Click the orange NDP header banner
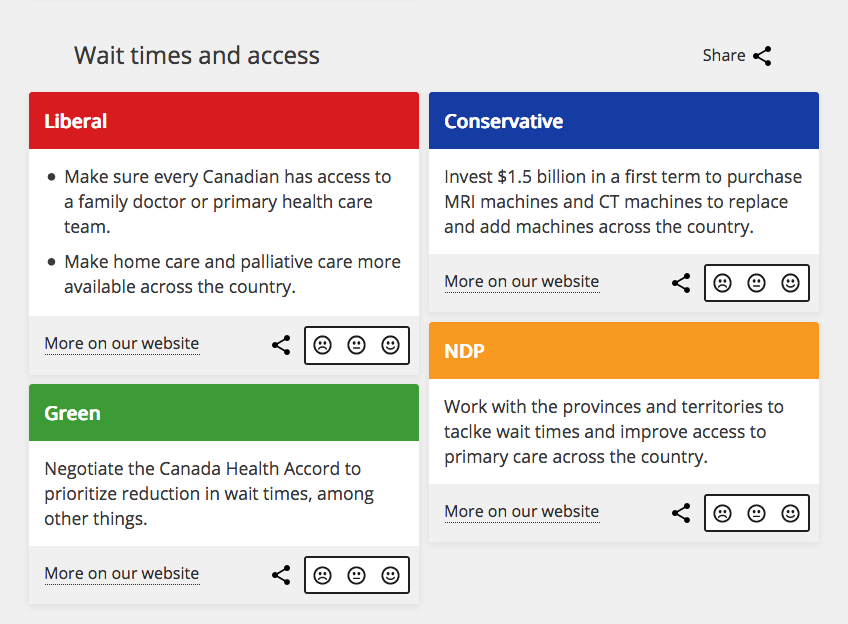 tap(624, 350)
